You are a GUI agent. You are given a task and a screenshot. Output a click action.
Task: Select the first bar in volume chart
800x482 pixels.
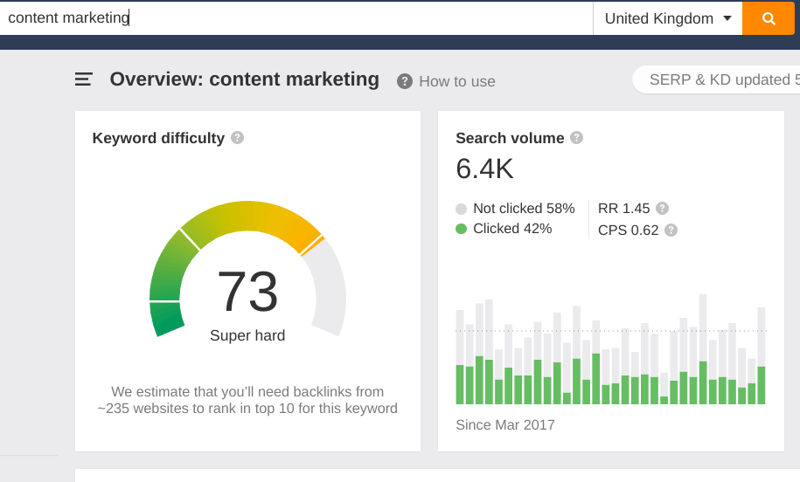pyautogui.click(x=460, y=384)
